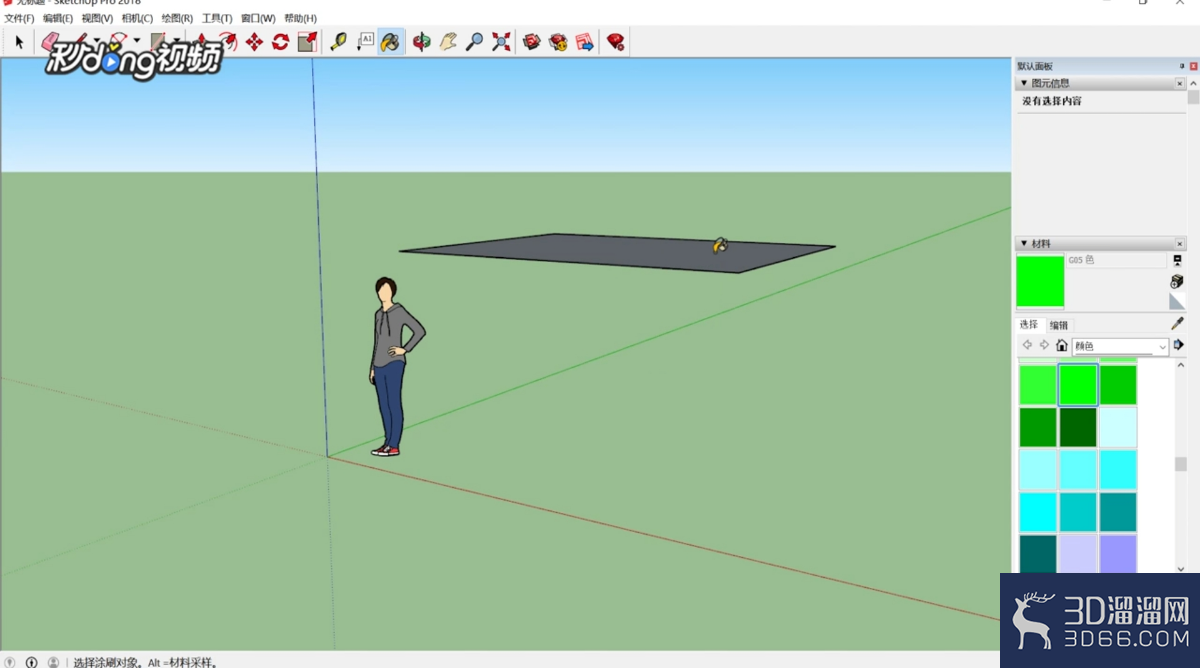1200x668 pixels.
Task: Pin the default tray panel
Action: (1182, 66)
